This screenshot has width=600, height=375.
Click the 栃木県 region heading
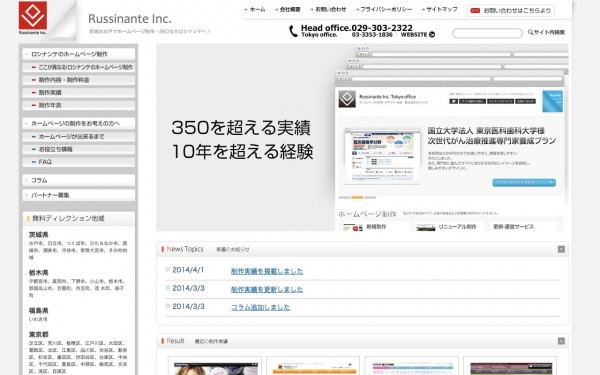click(39, 273)
